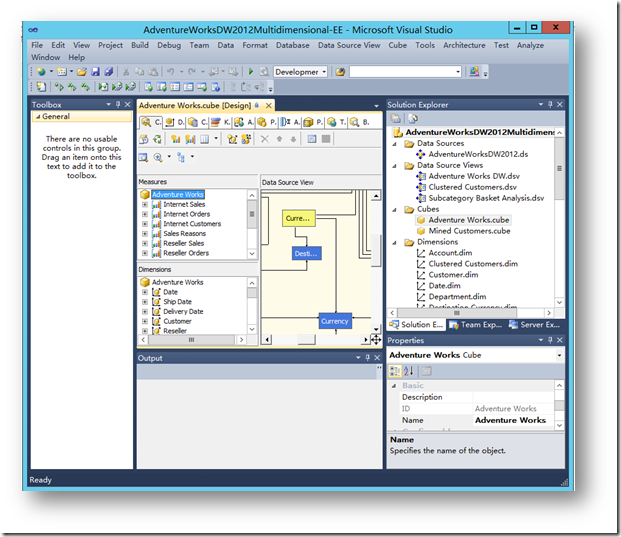Select Mined Customers.cube in Solution Explorer
This screenshot has width=621, height=537.
(469, 231)
